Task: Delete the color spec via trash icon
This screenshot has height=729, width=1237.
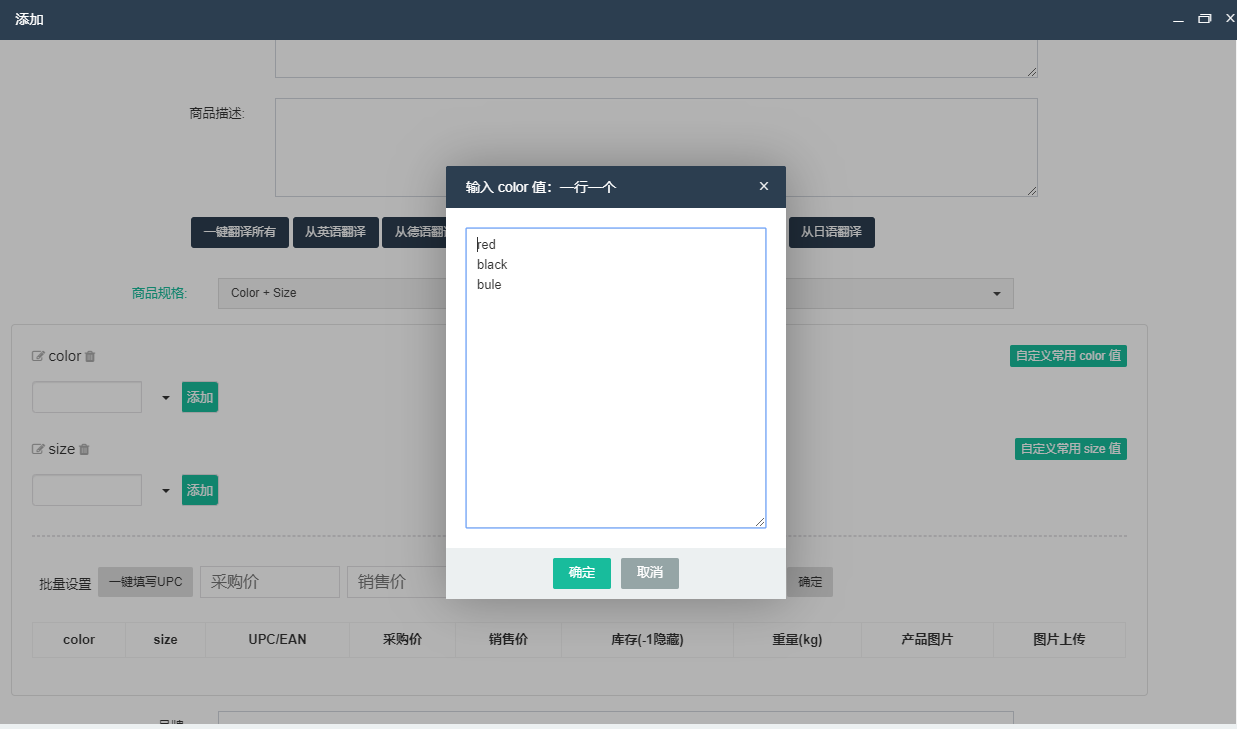Action: click(90, 356)
